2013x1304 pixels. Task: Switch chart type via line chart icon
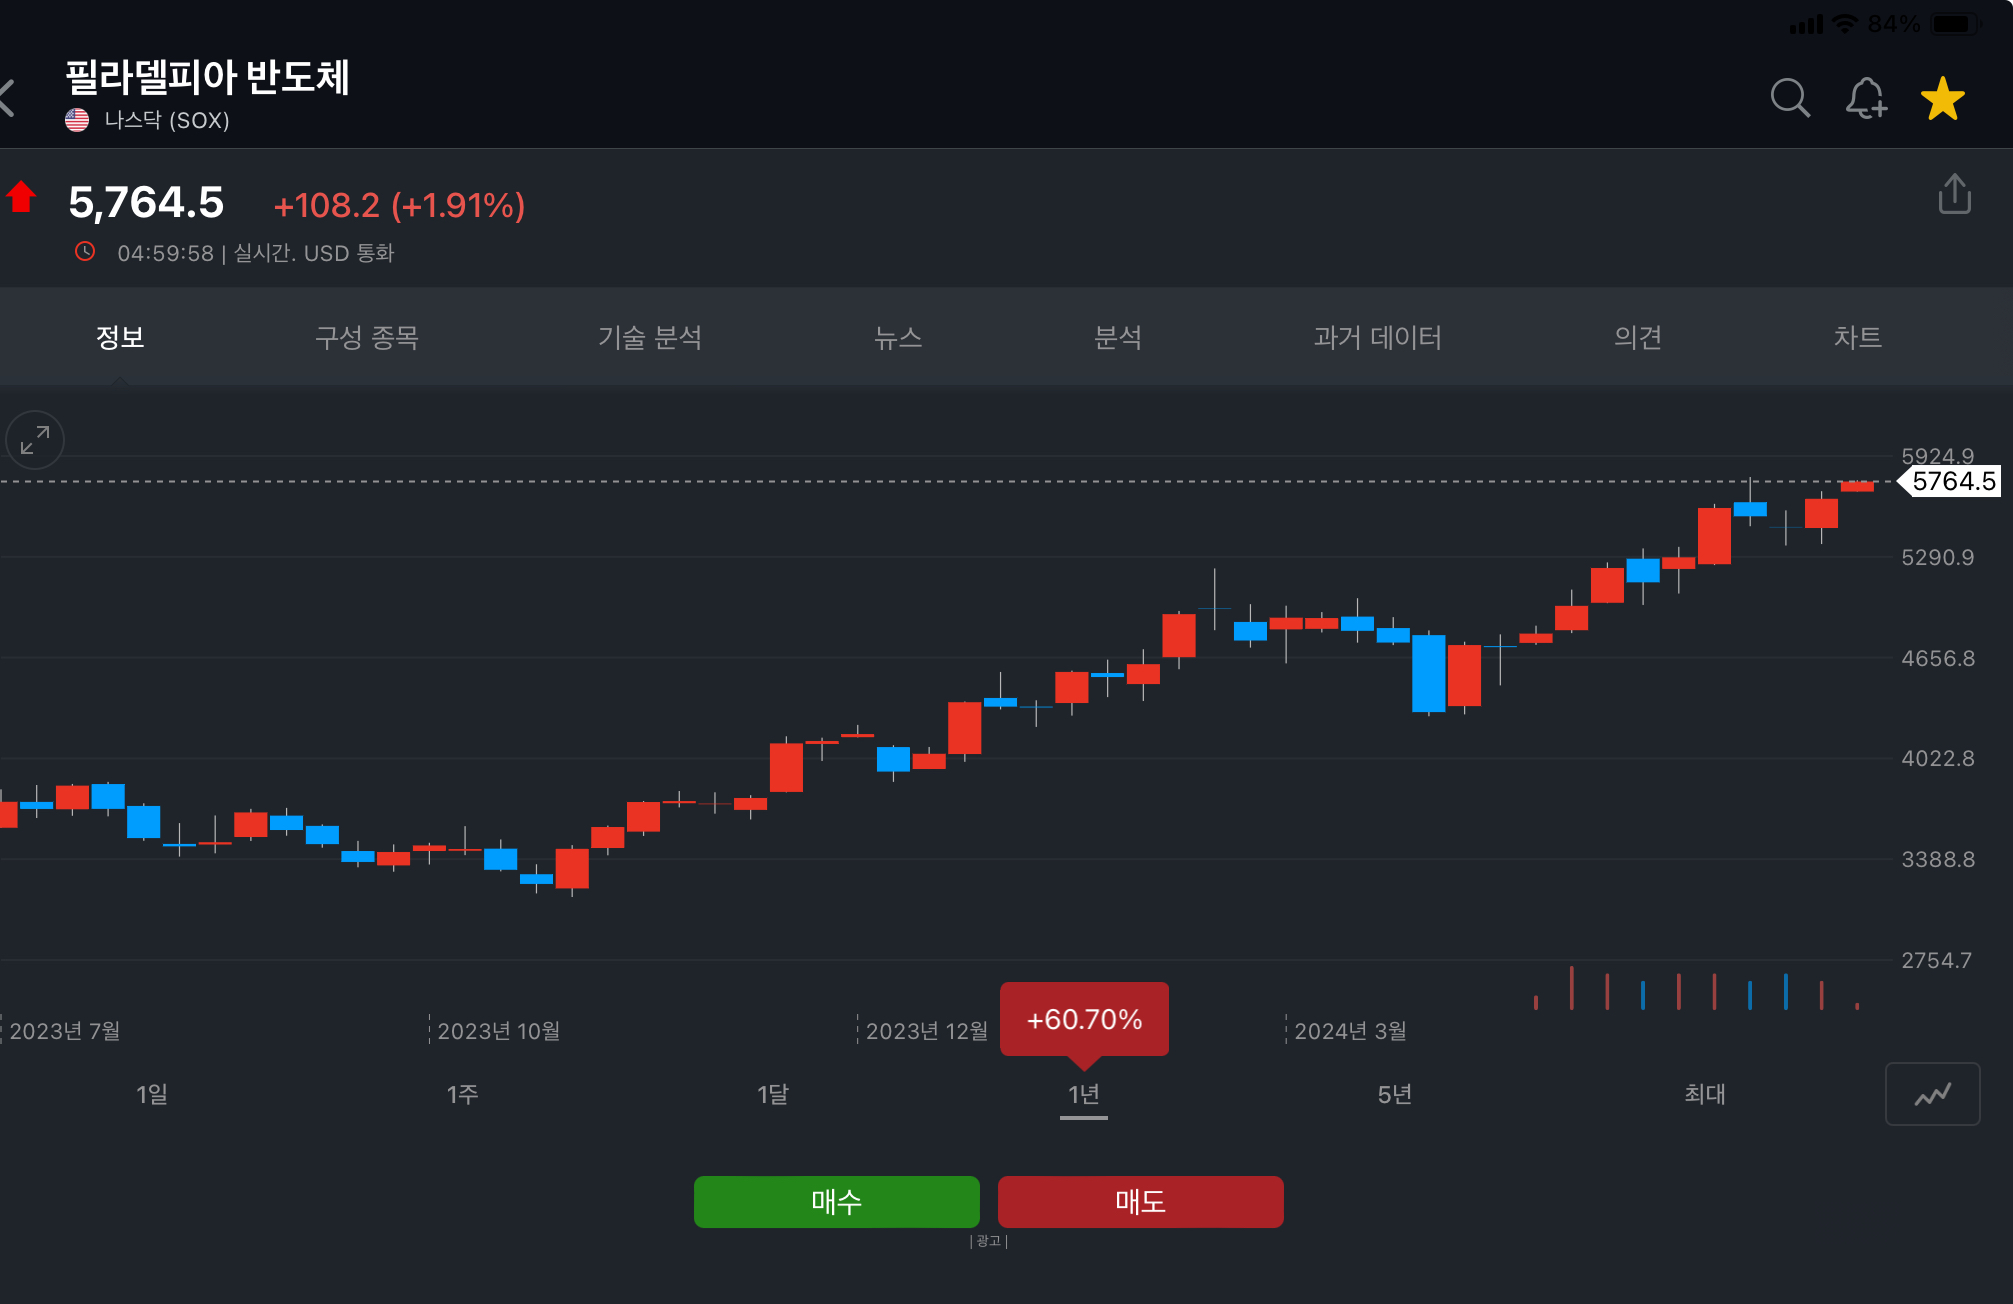point(1932,1094)
